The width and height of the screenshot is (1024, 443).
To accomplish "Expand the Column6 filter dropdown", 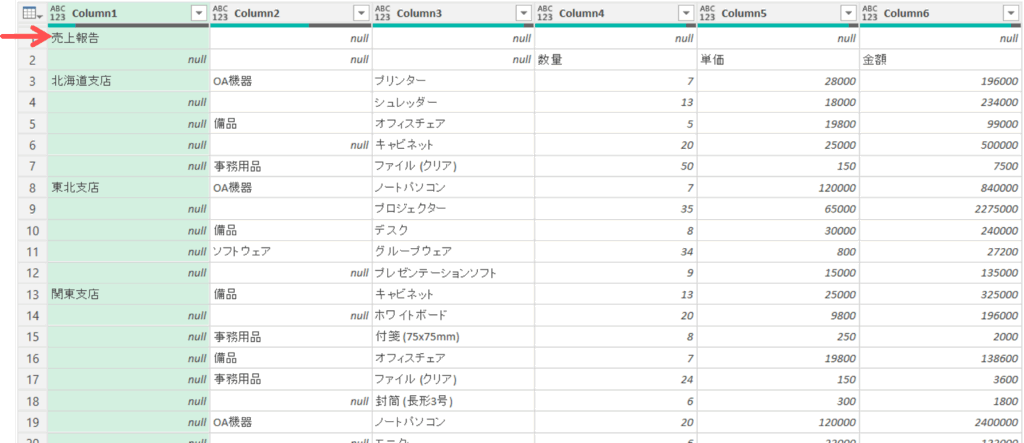I will [1009, 13].
